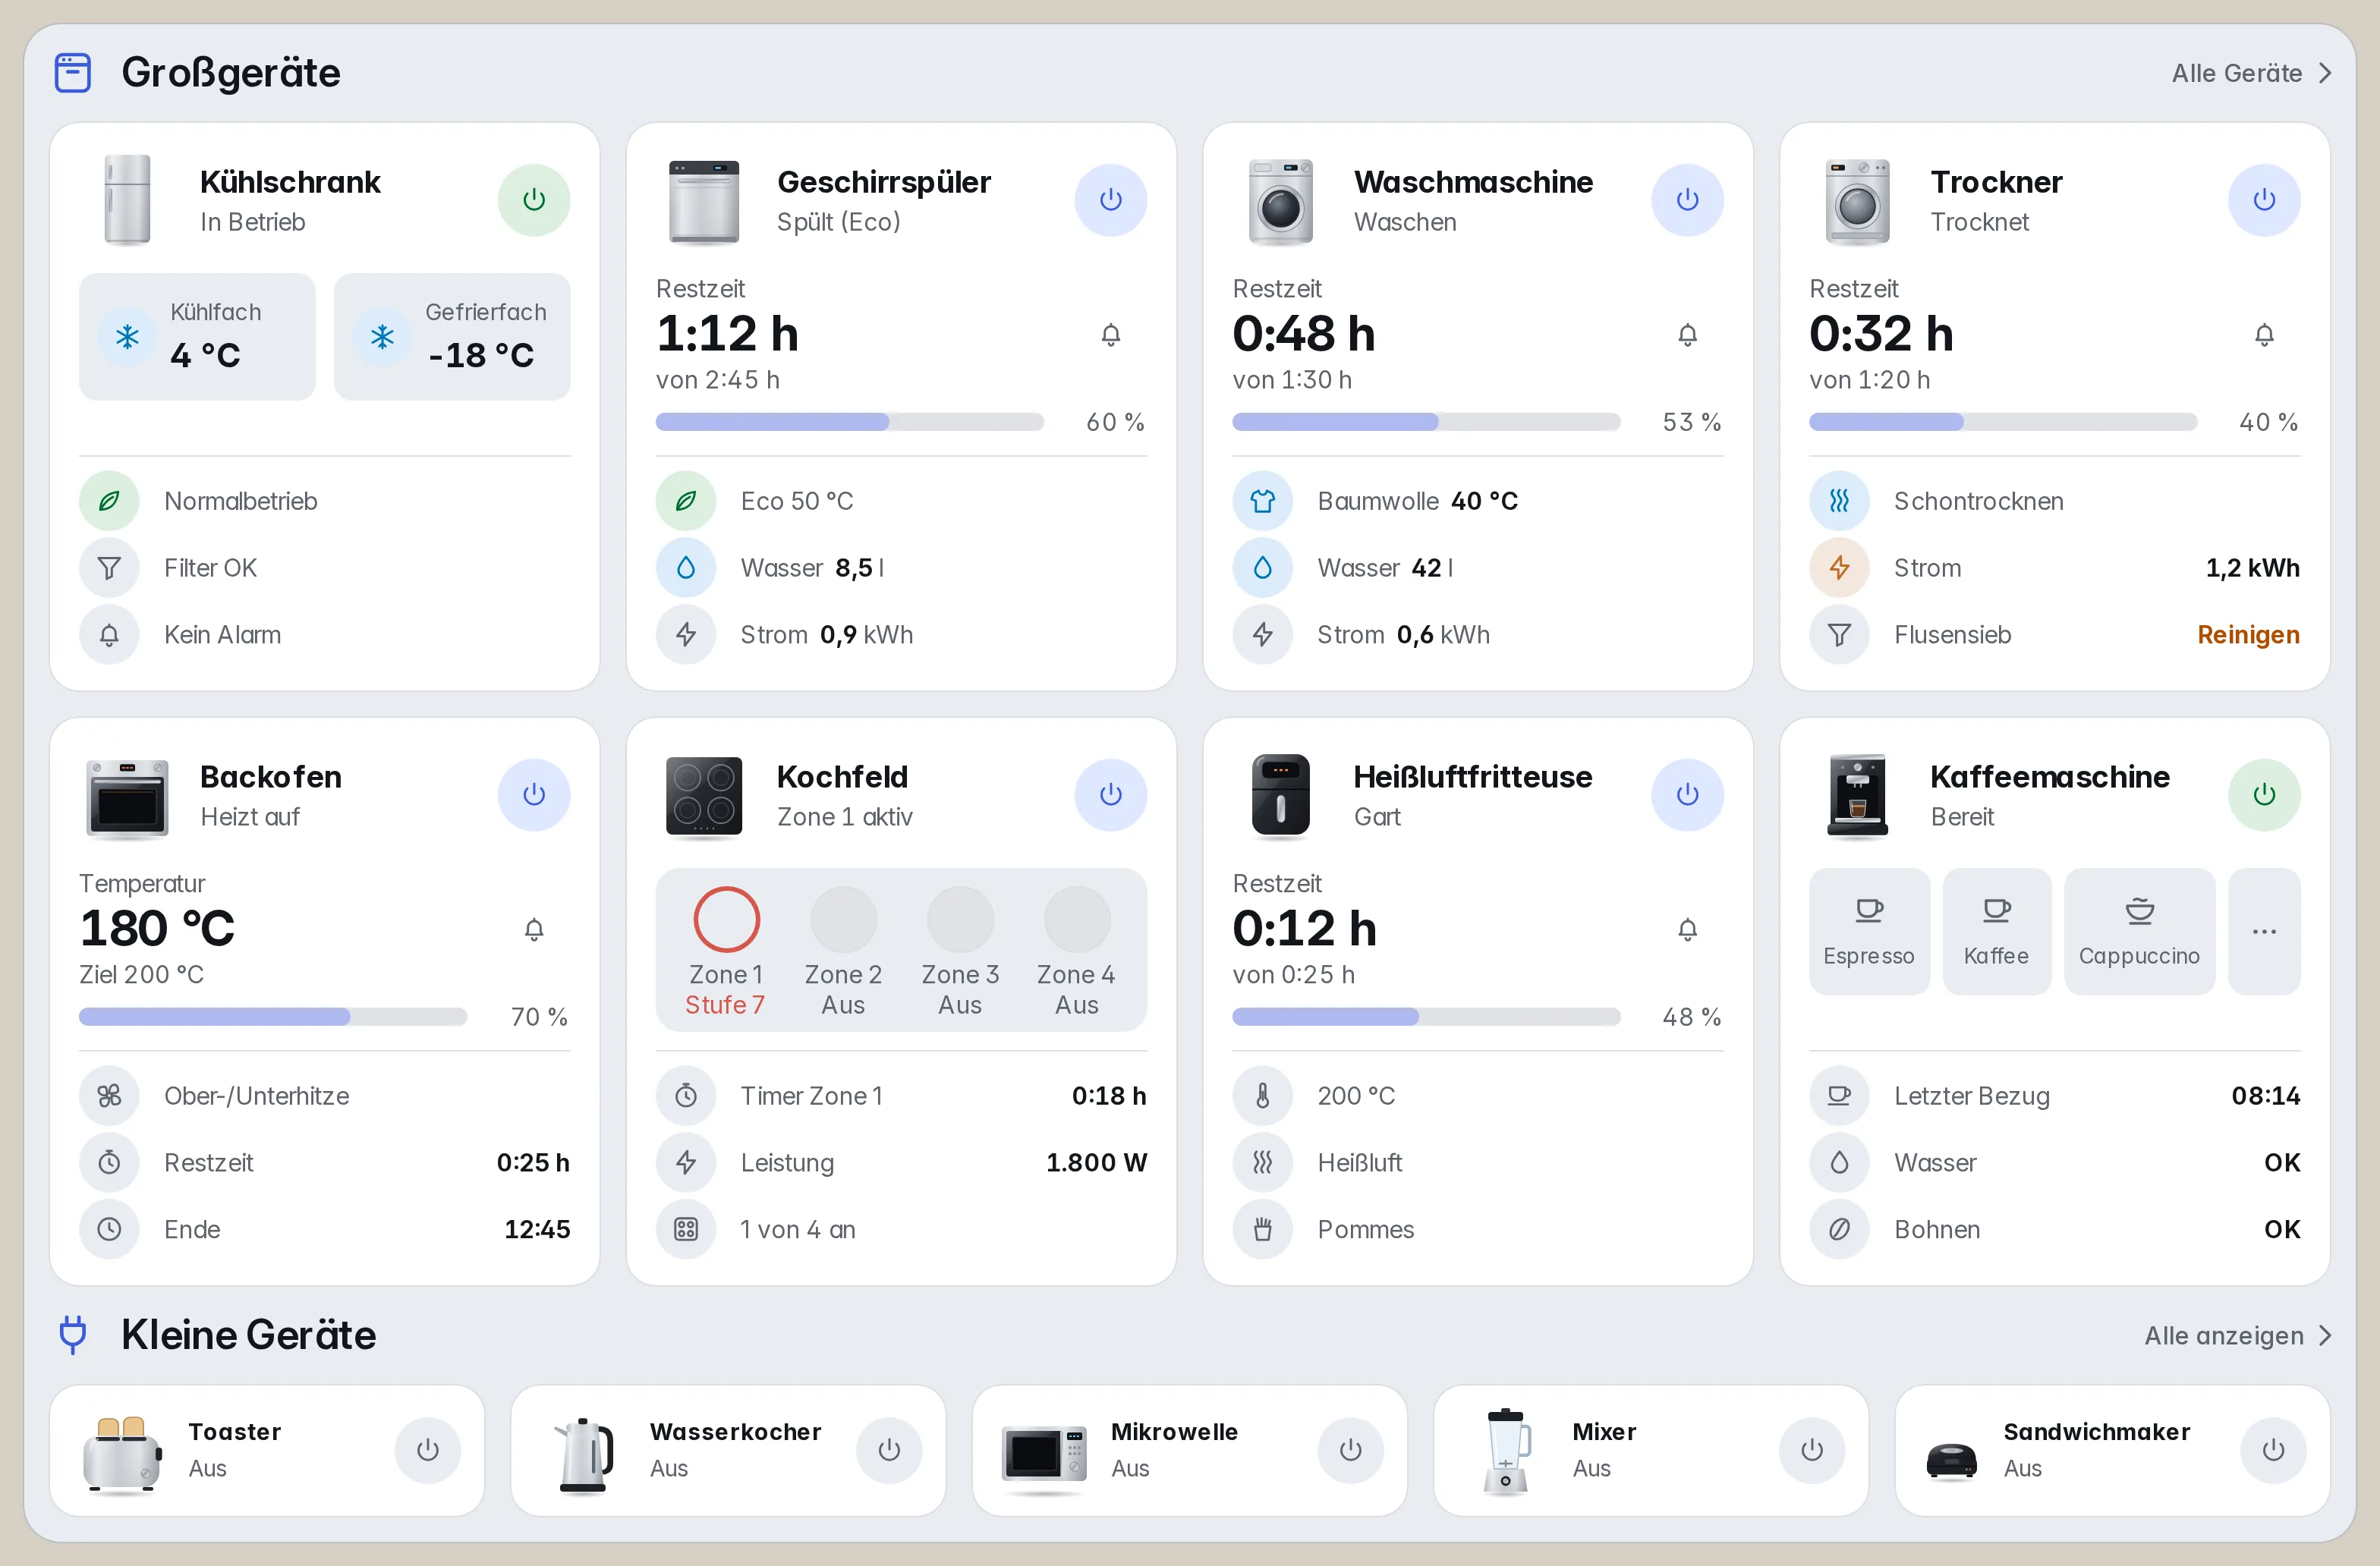This screenshot has width=2380, height=1566.
Task: Click the Kühlfach snowflake icon
Action: click(127, 337)
